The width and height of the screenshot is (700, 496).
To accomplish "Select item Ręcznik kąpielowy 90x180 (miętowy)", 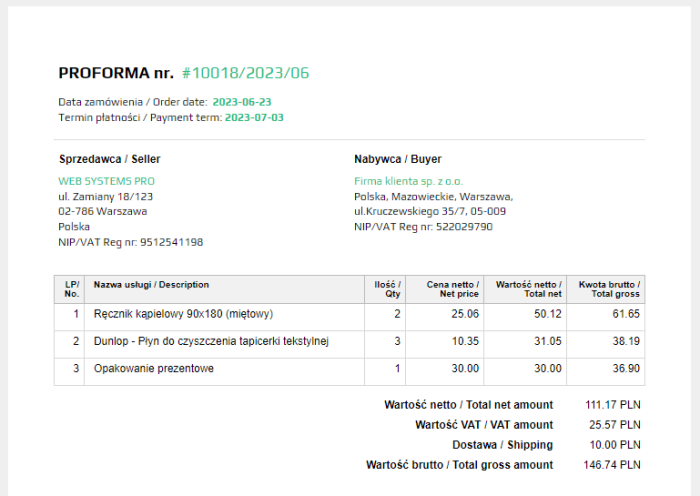I will (183, 314).
